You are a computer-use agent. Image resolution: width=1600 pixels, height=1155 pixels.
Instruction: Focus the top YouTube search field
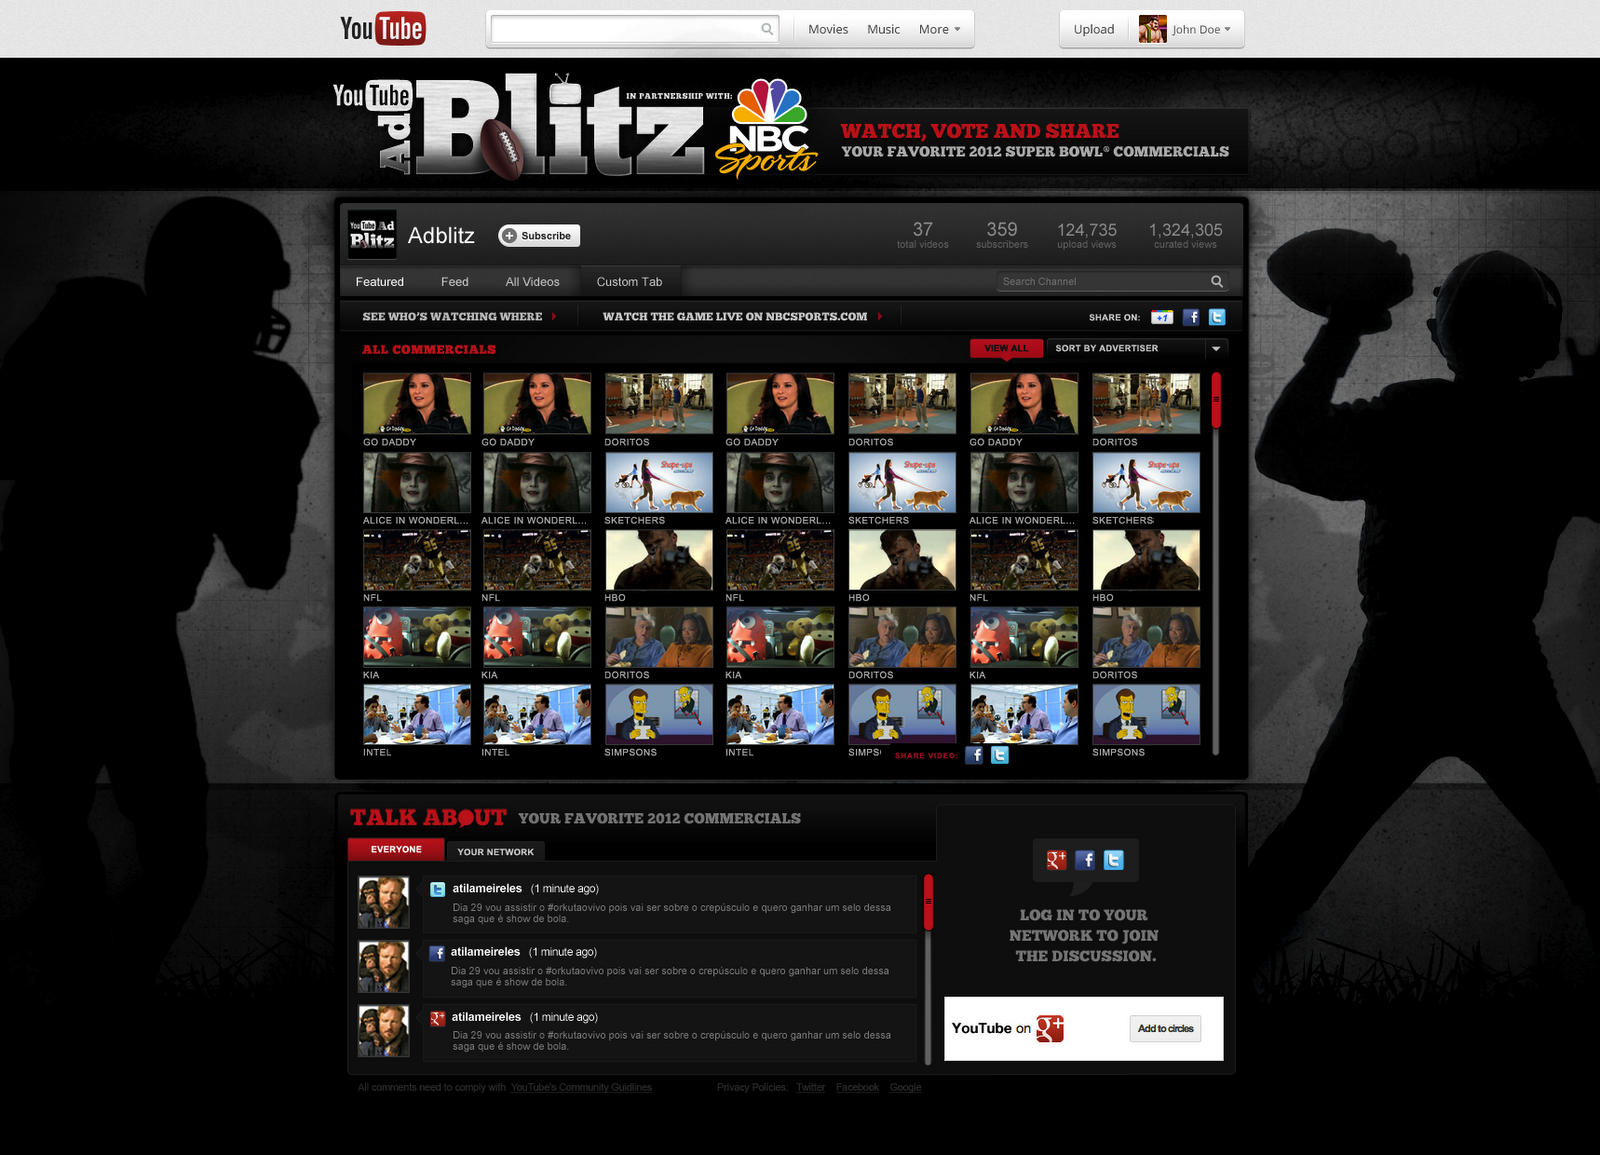click(626, 29)
